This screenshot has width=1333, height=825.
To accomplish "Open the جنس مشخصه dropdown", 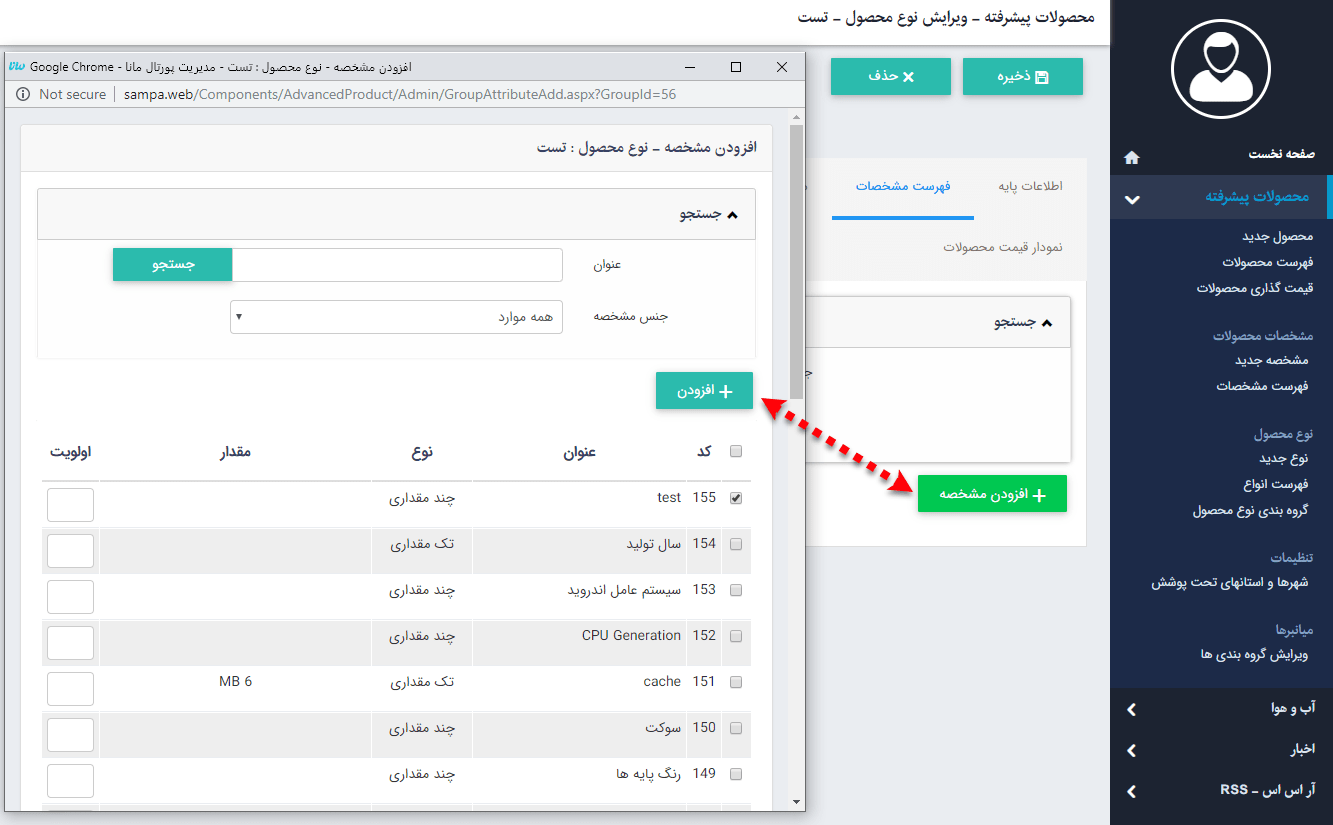I will (396, 317).
